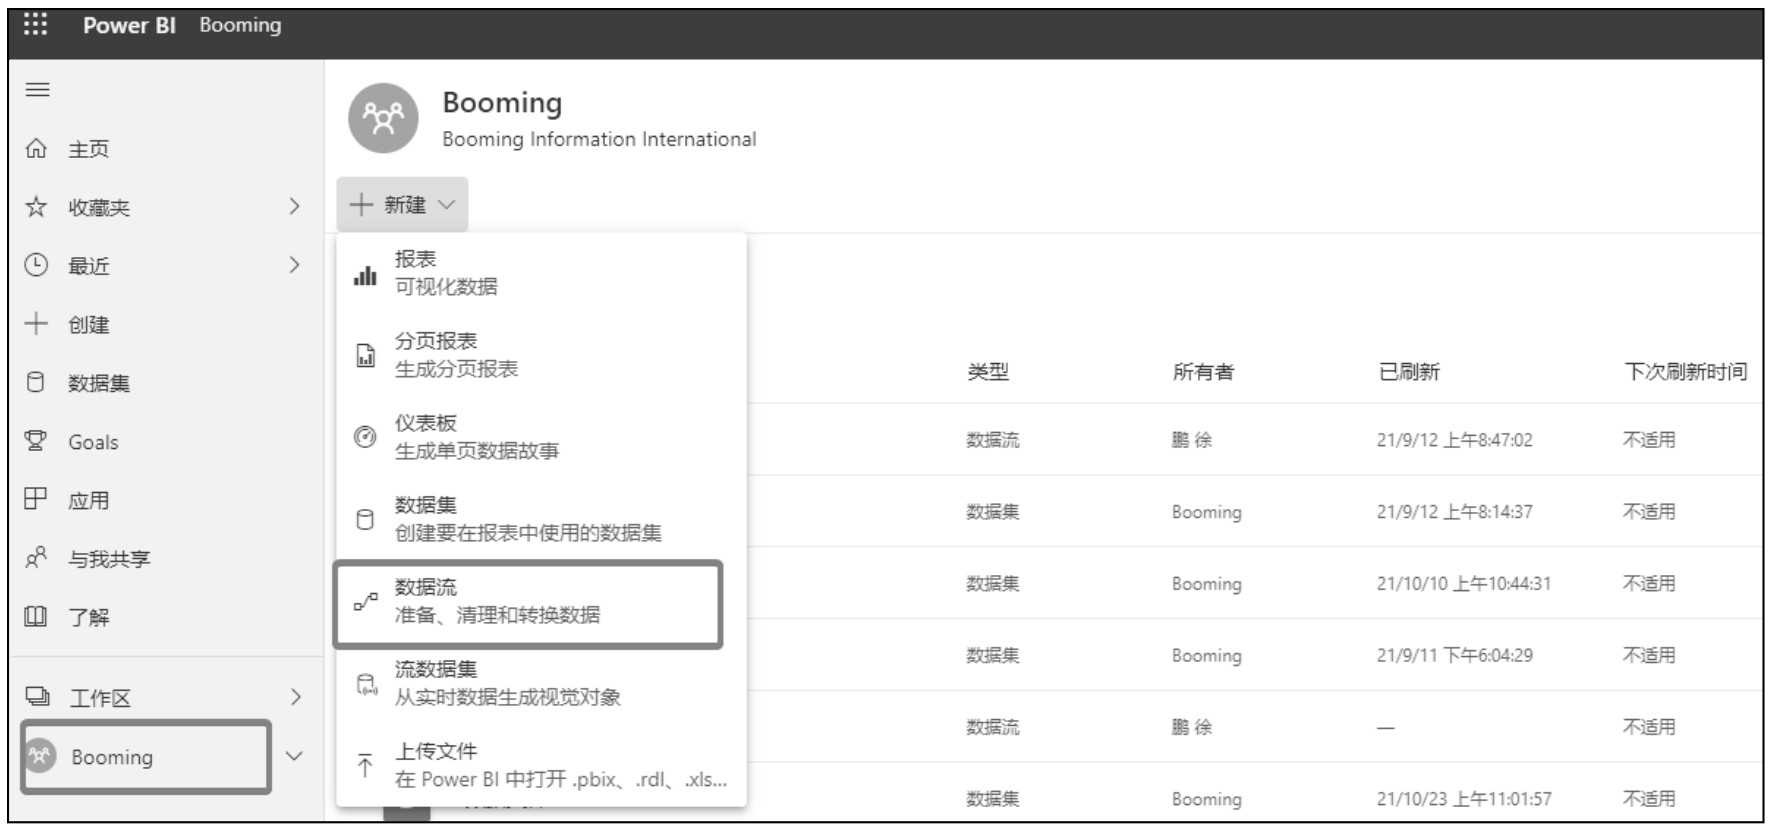Choose 分页报表 menu item
Viewport: 1777px width, 832px height.
pos(541,355)
